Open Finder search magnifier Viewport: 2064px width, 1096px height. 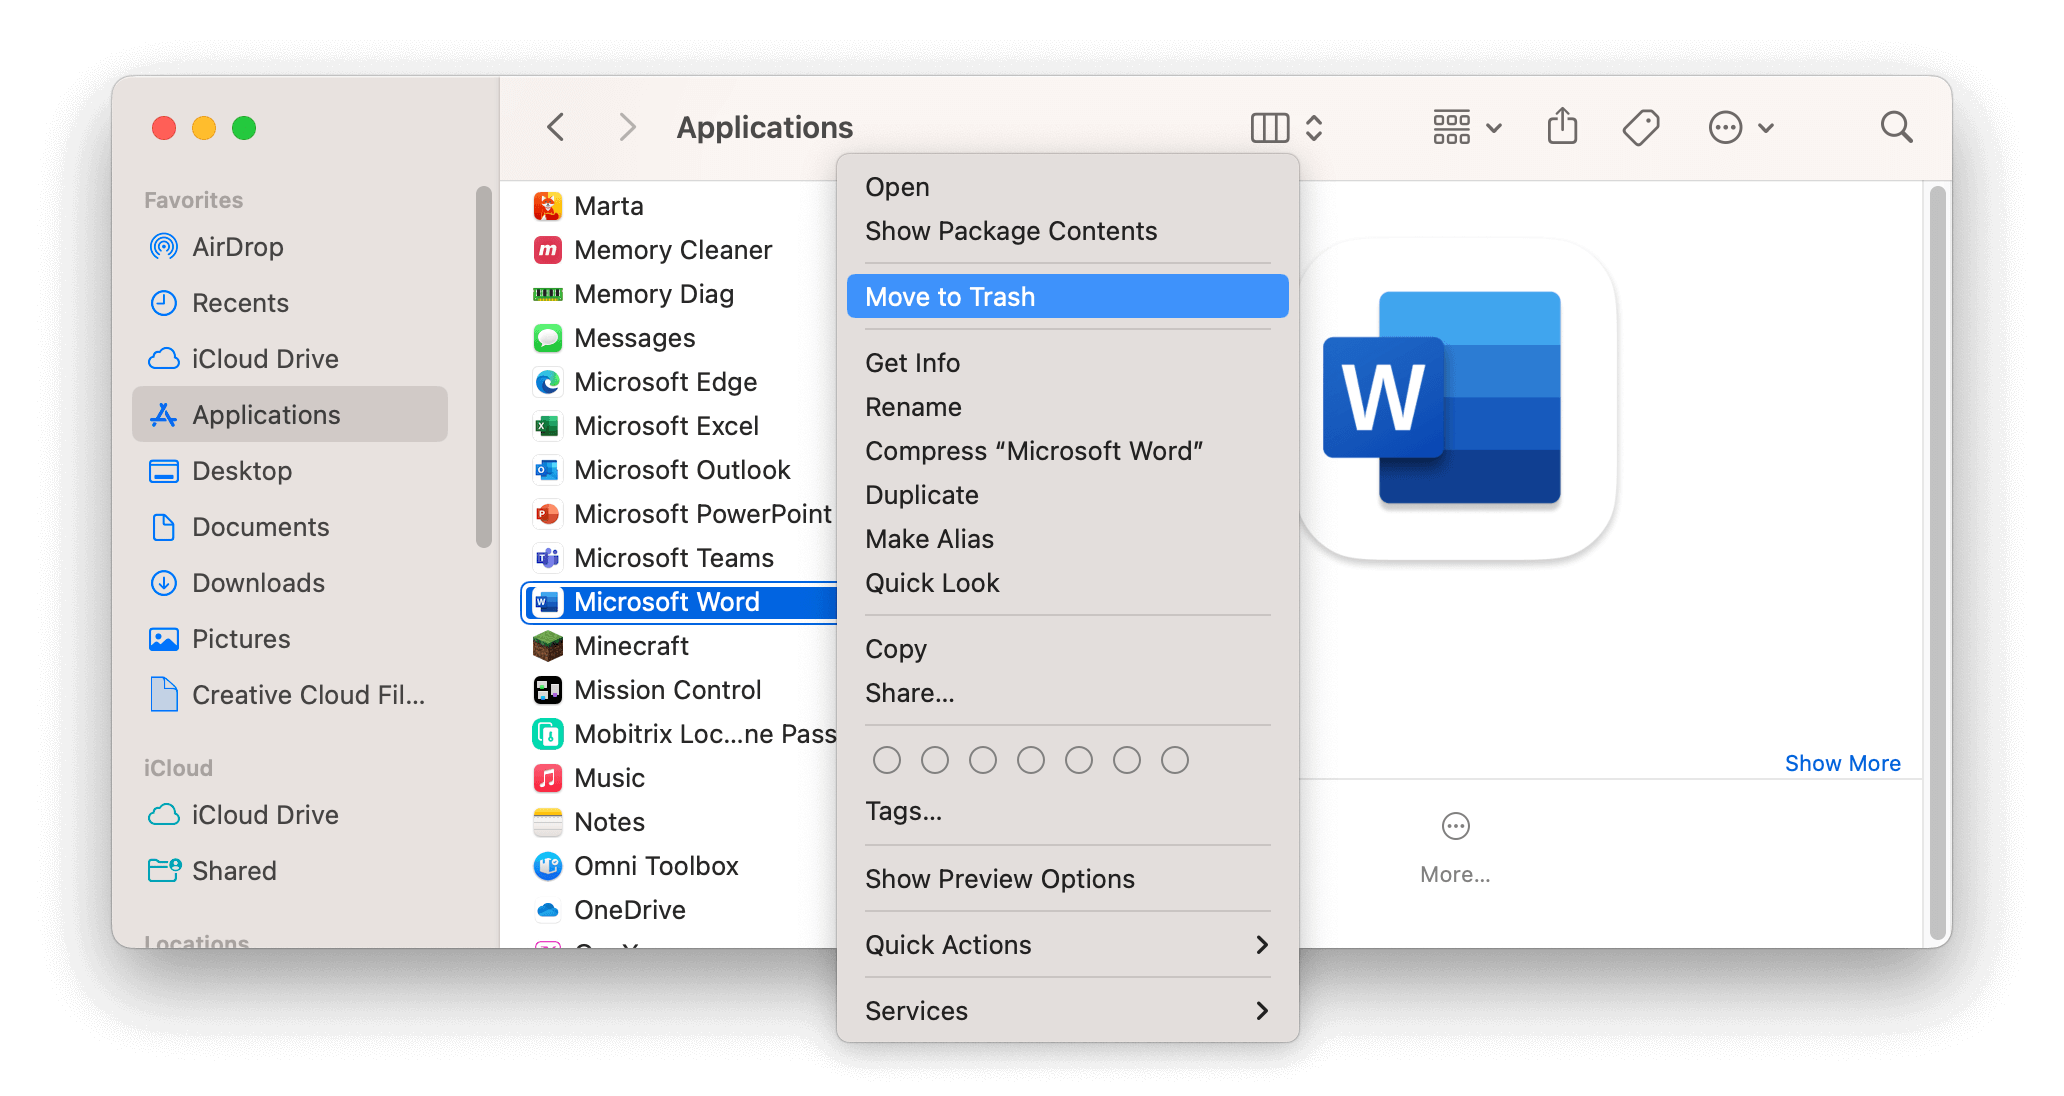coord(1896,128)
